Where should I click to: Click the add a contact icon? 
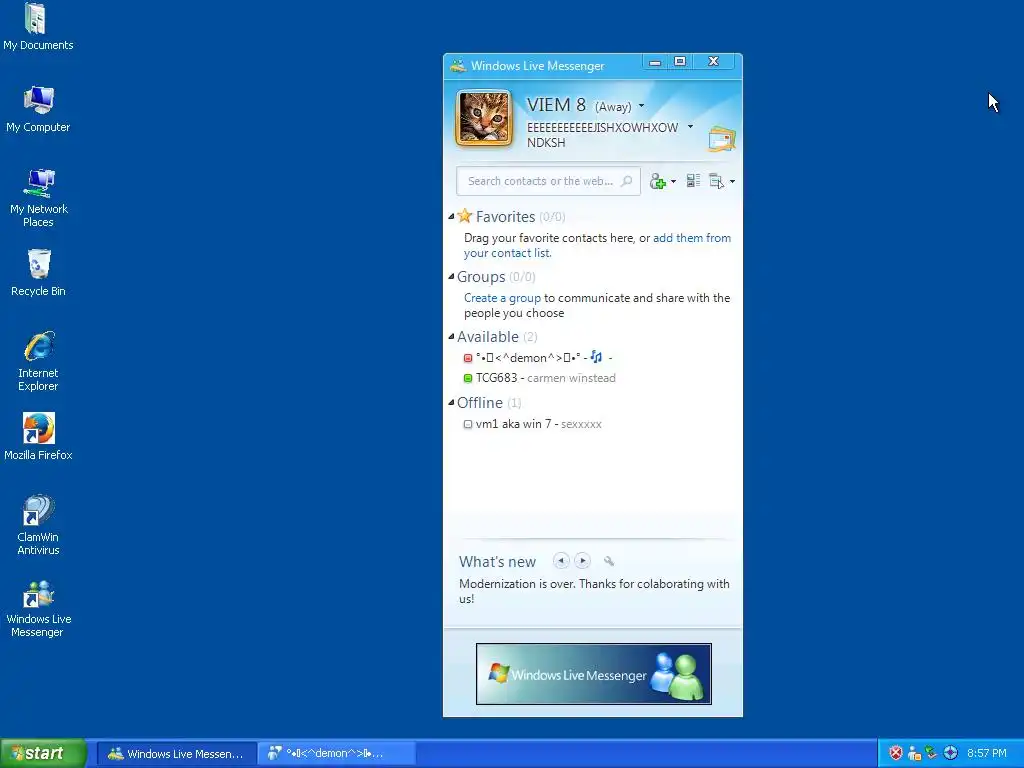pyautogui.click(x=657, y=182)
